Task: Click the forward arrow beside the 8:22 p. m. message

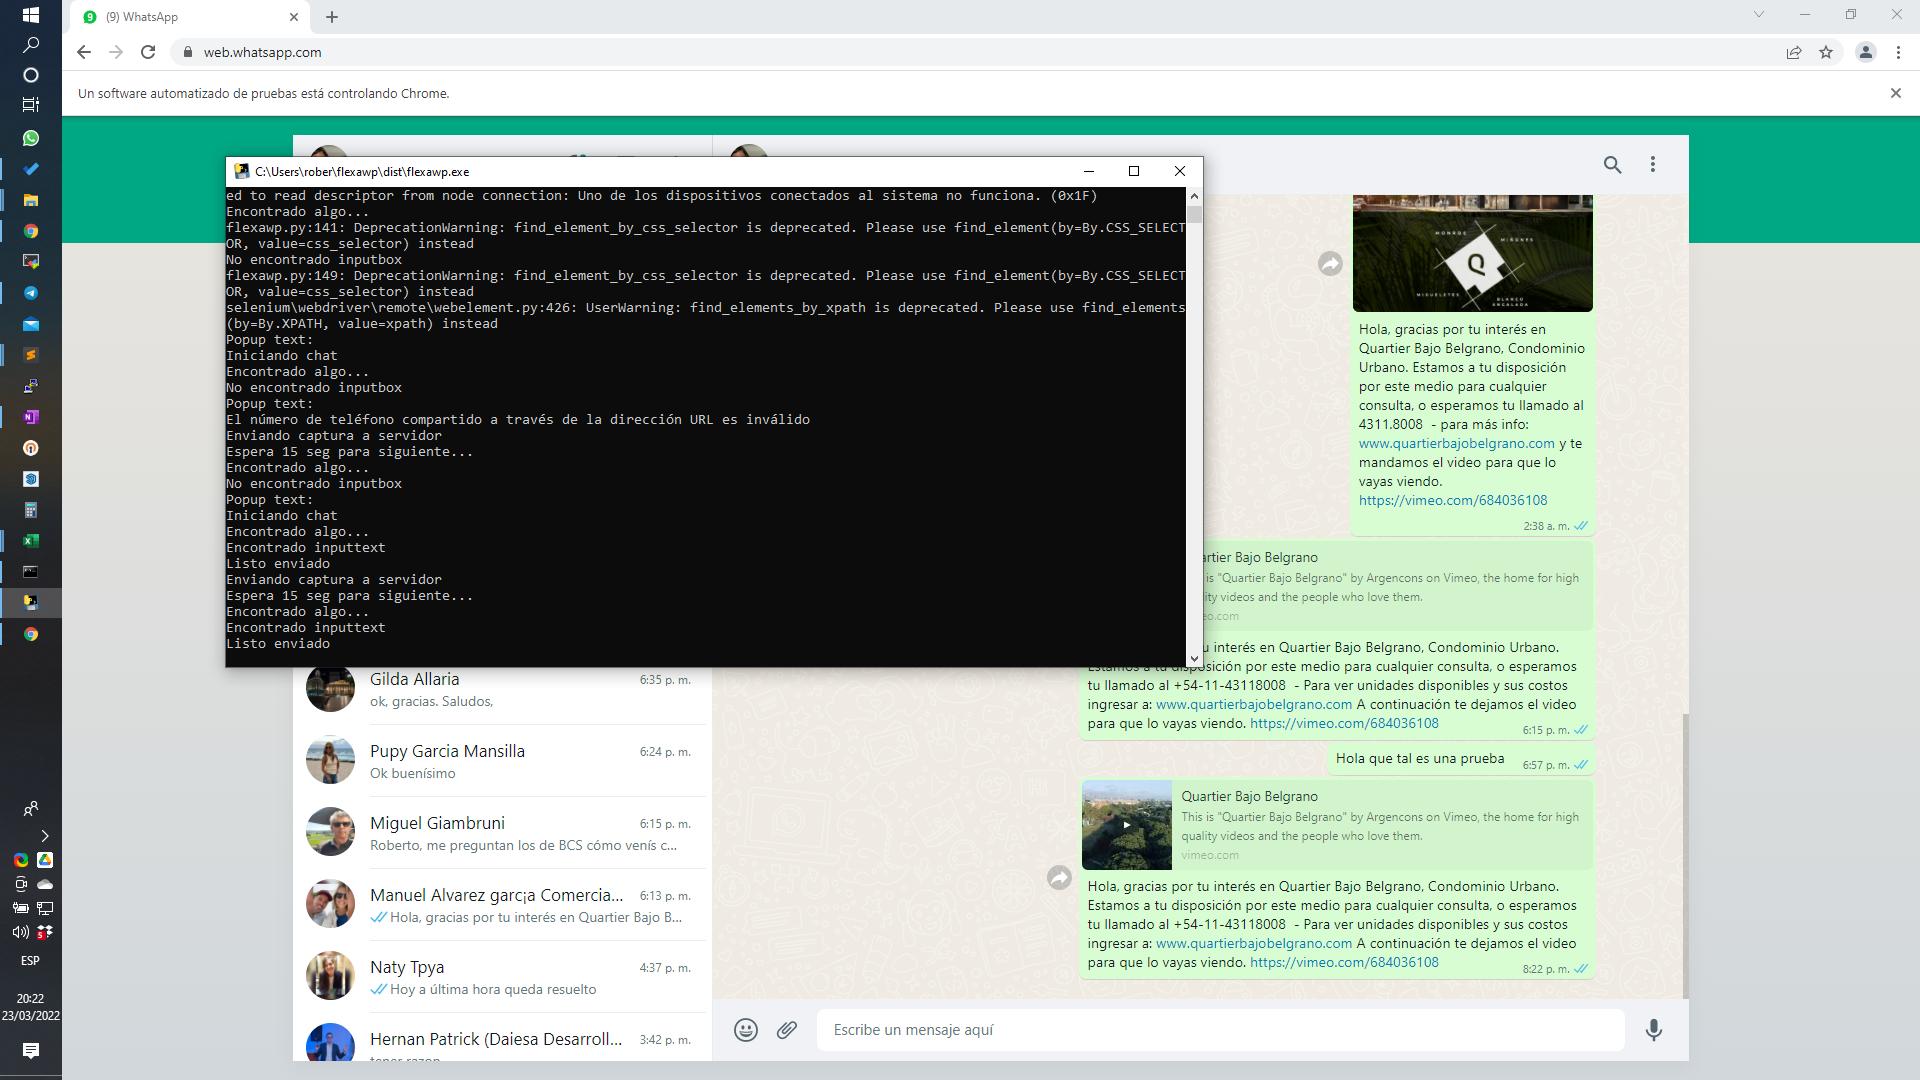Action: (x=1059, y=878)
